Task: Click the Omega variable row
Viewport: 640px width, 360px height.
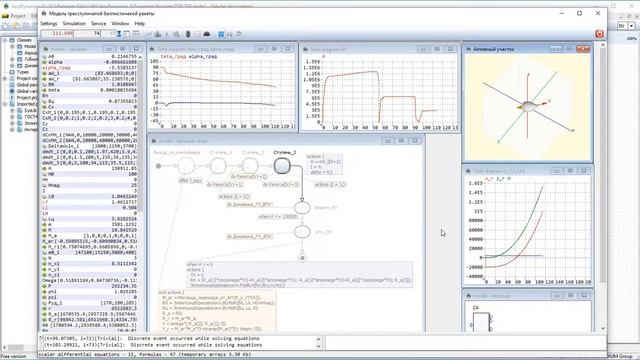Action: point(90,281)
